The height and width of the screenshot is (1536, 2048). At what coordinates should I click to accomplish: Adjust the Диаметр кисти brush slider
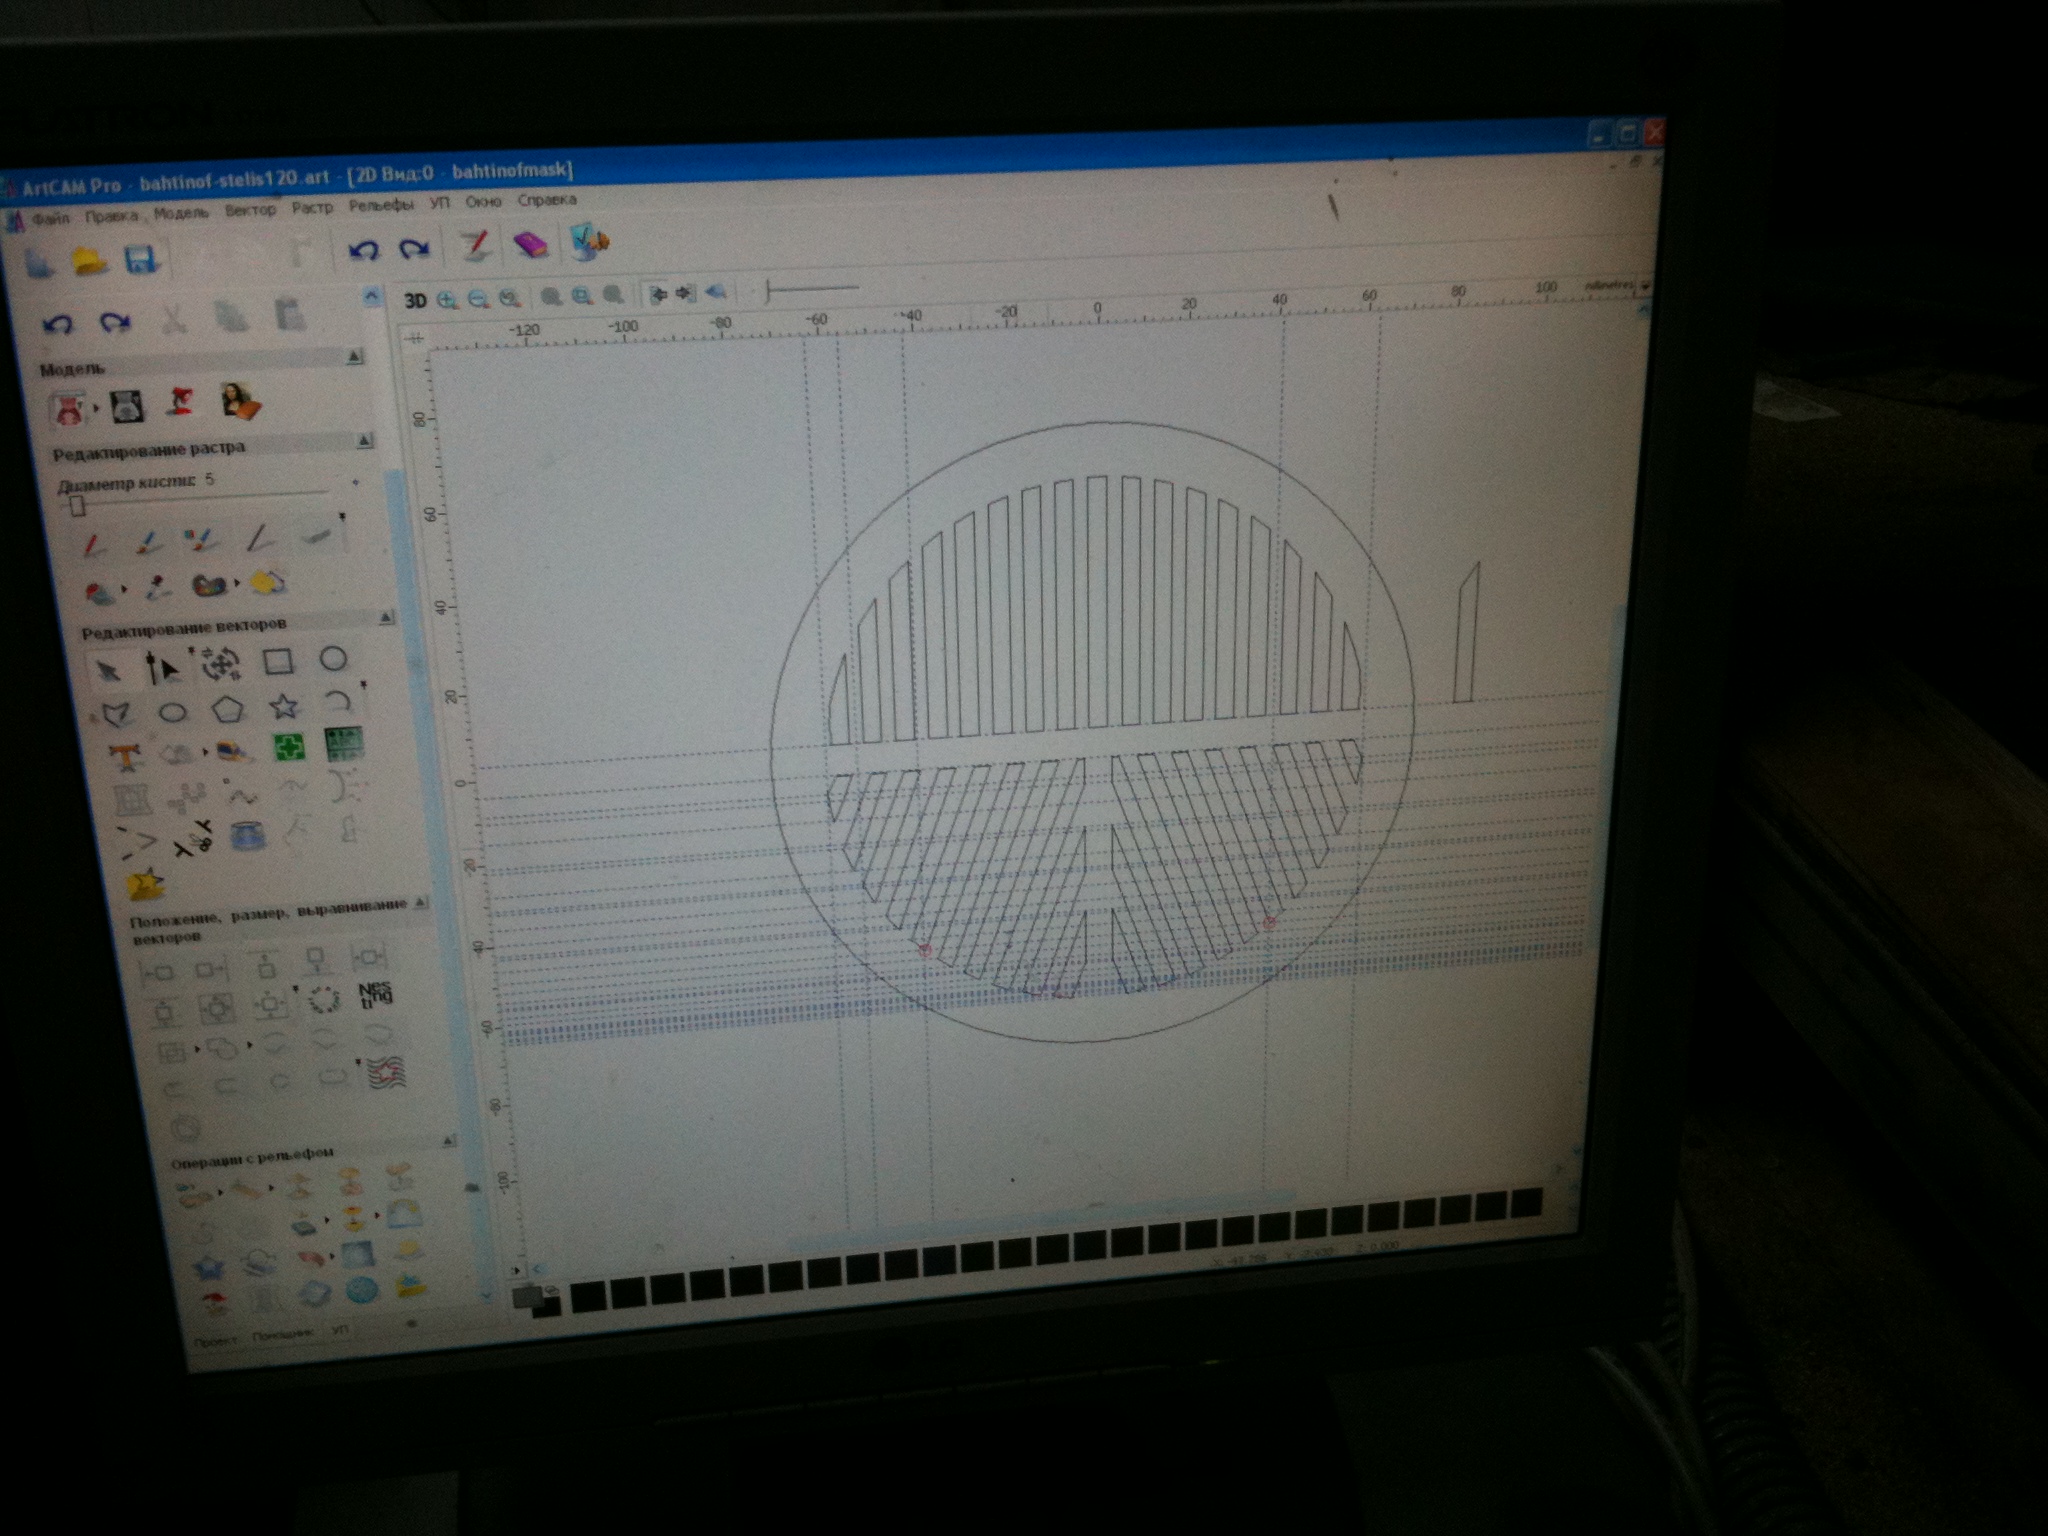(78, 505)
